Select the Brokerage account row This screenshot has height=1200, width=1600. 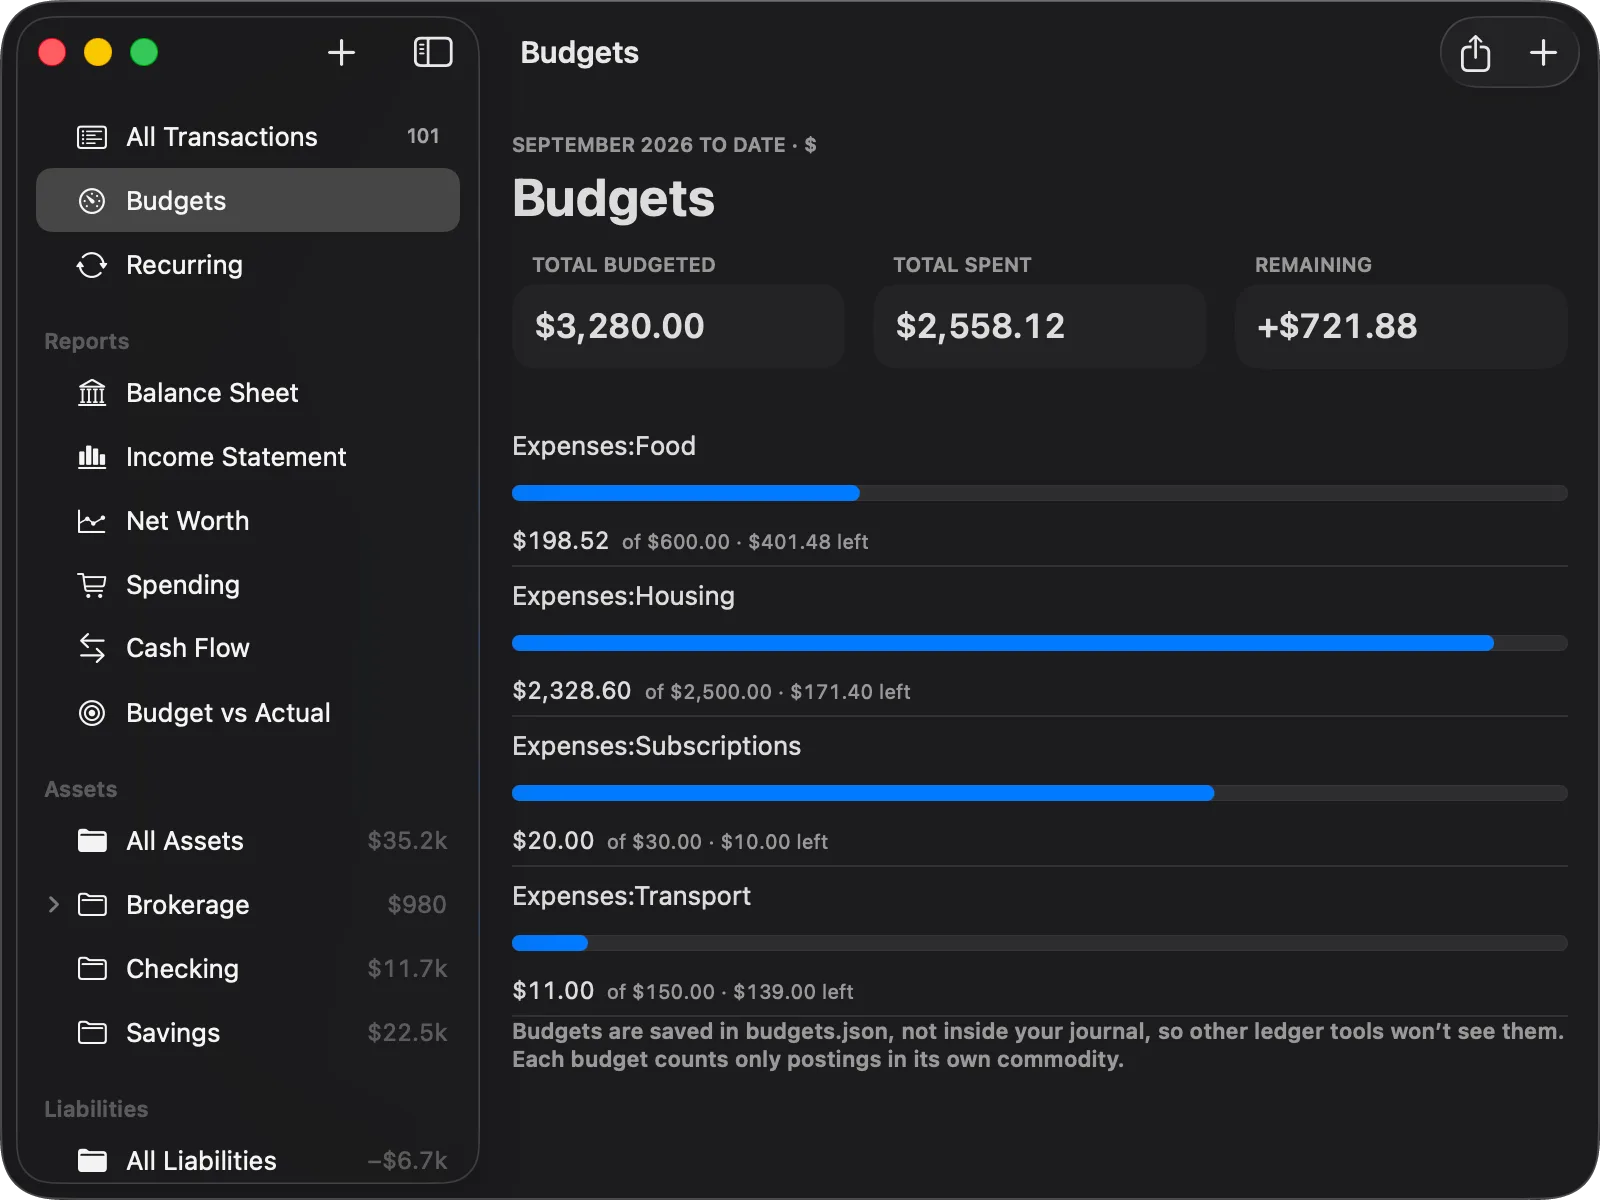(x=248, y=905)
